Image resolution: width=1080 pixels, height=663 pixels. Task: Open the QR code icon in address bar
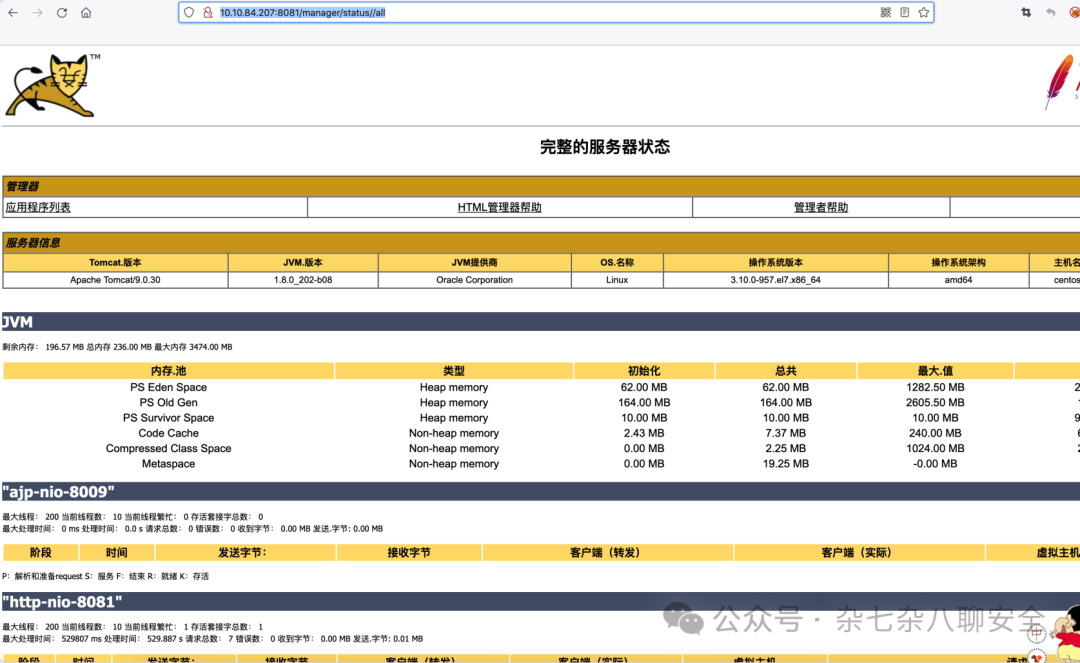(886, 12)
